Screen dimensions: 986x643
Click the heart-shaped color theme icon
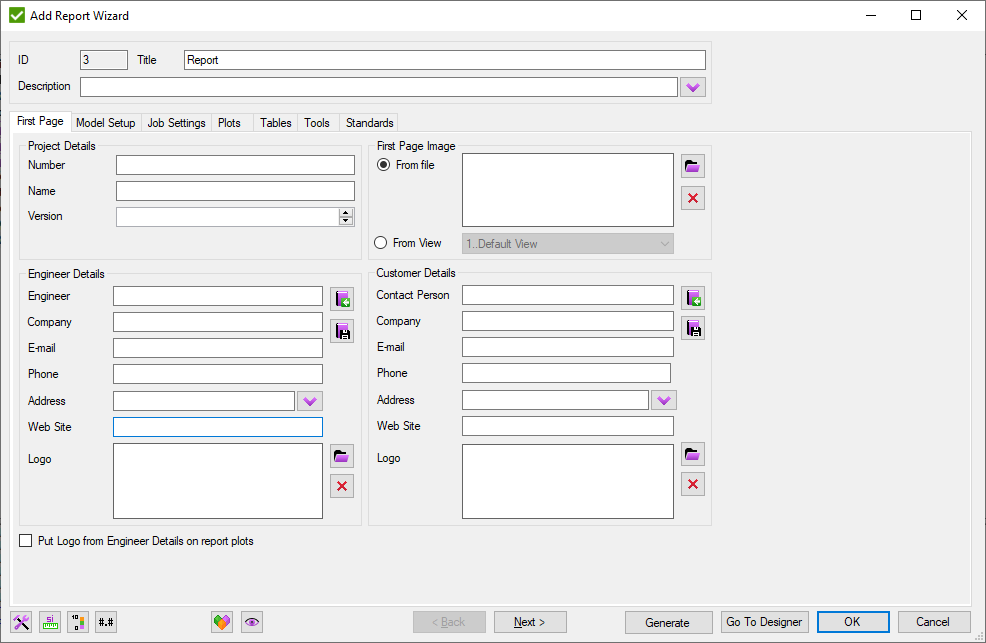(x=221, y=622)
